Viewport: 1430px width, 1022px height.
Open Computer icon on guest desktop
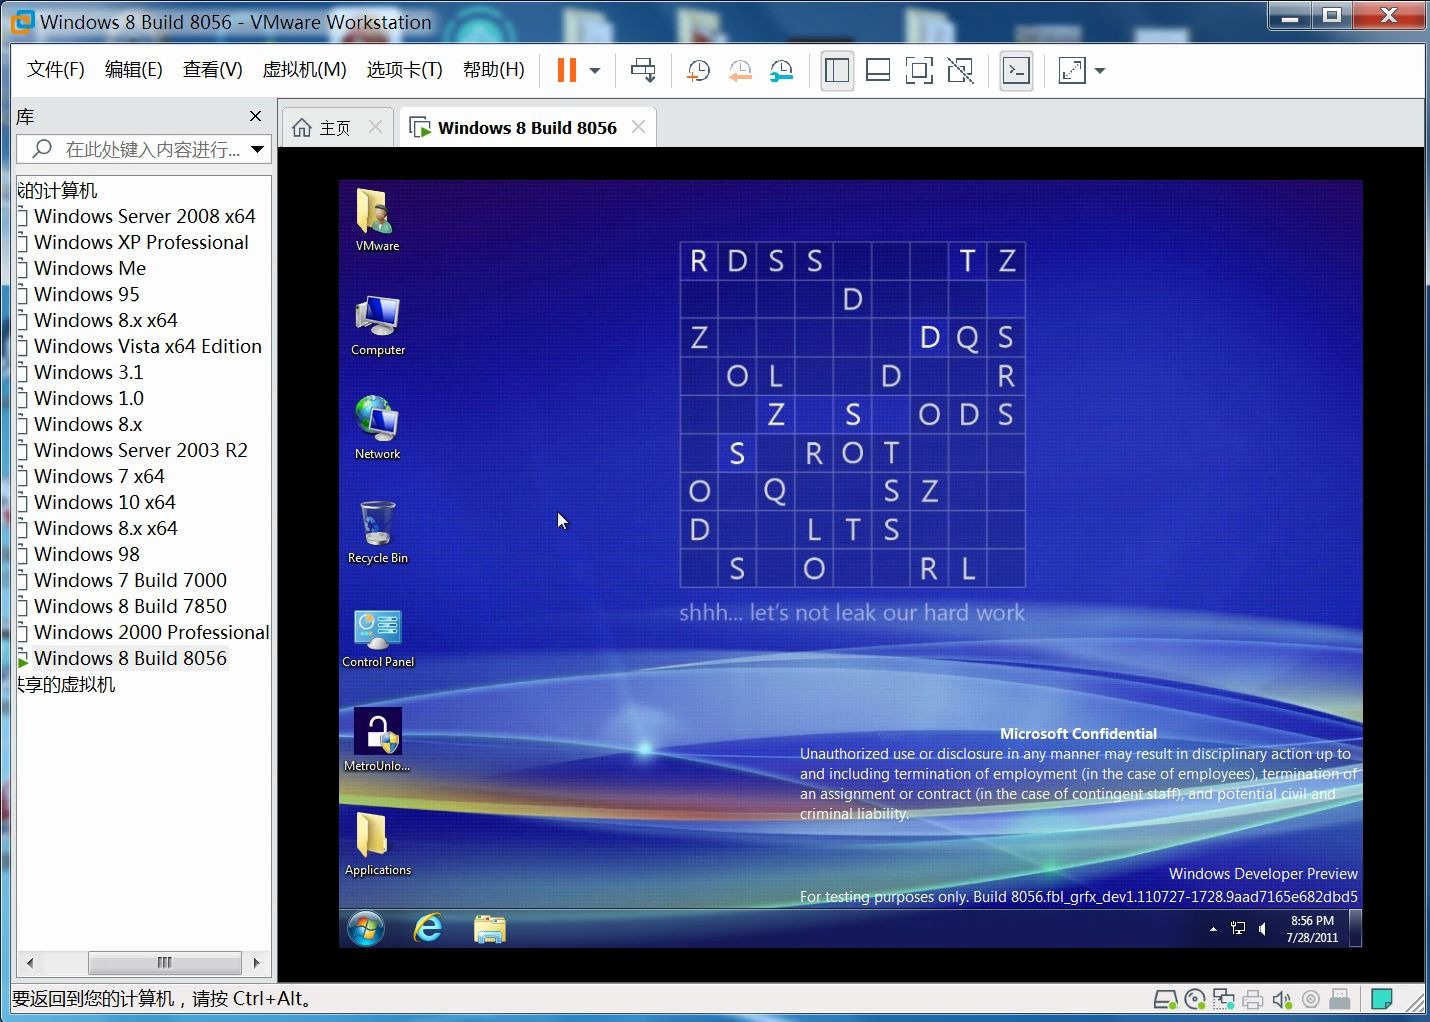[x=378, y=325]
